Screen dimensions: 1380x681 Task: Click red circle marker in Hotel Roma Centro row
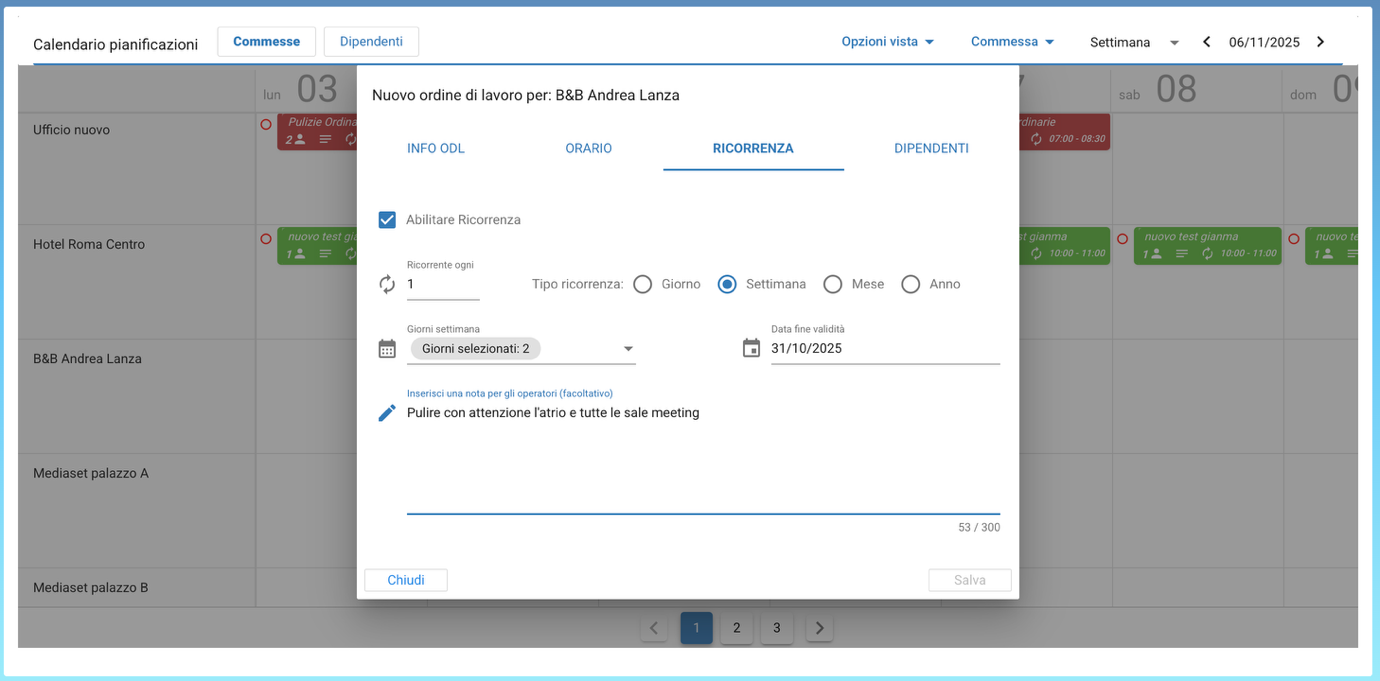coord(266,239)
